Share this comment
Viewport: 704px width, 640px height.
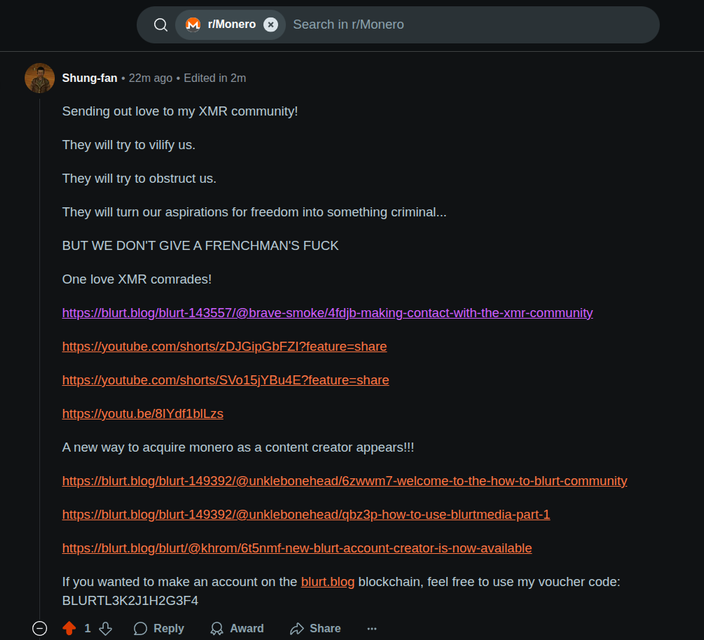315,628
